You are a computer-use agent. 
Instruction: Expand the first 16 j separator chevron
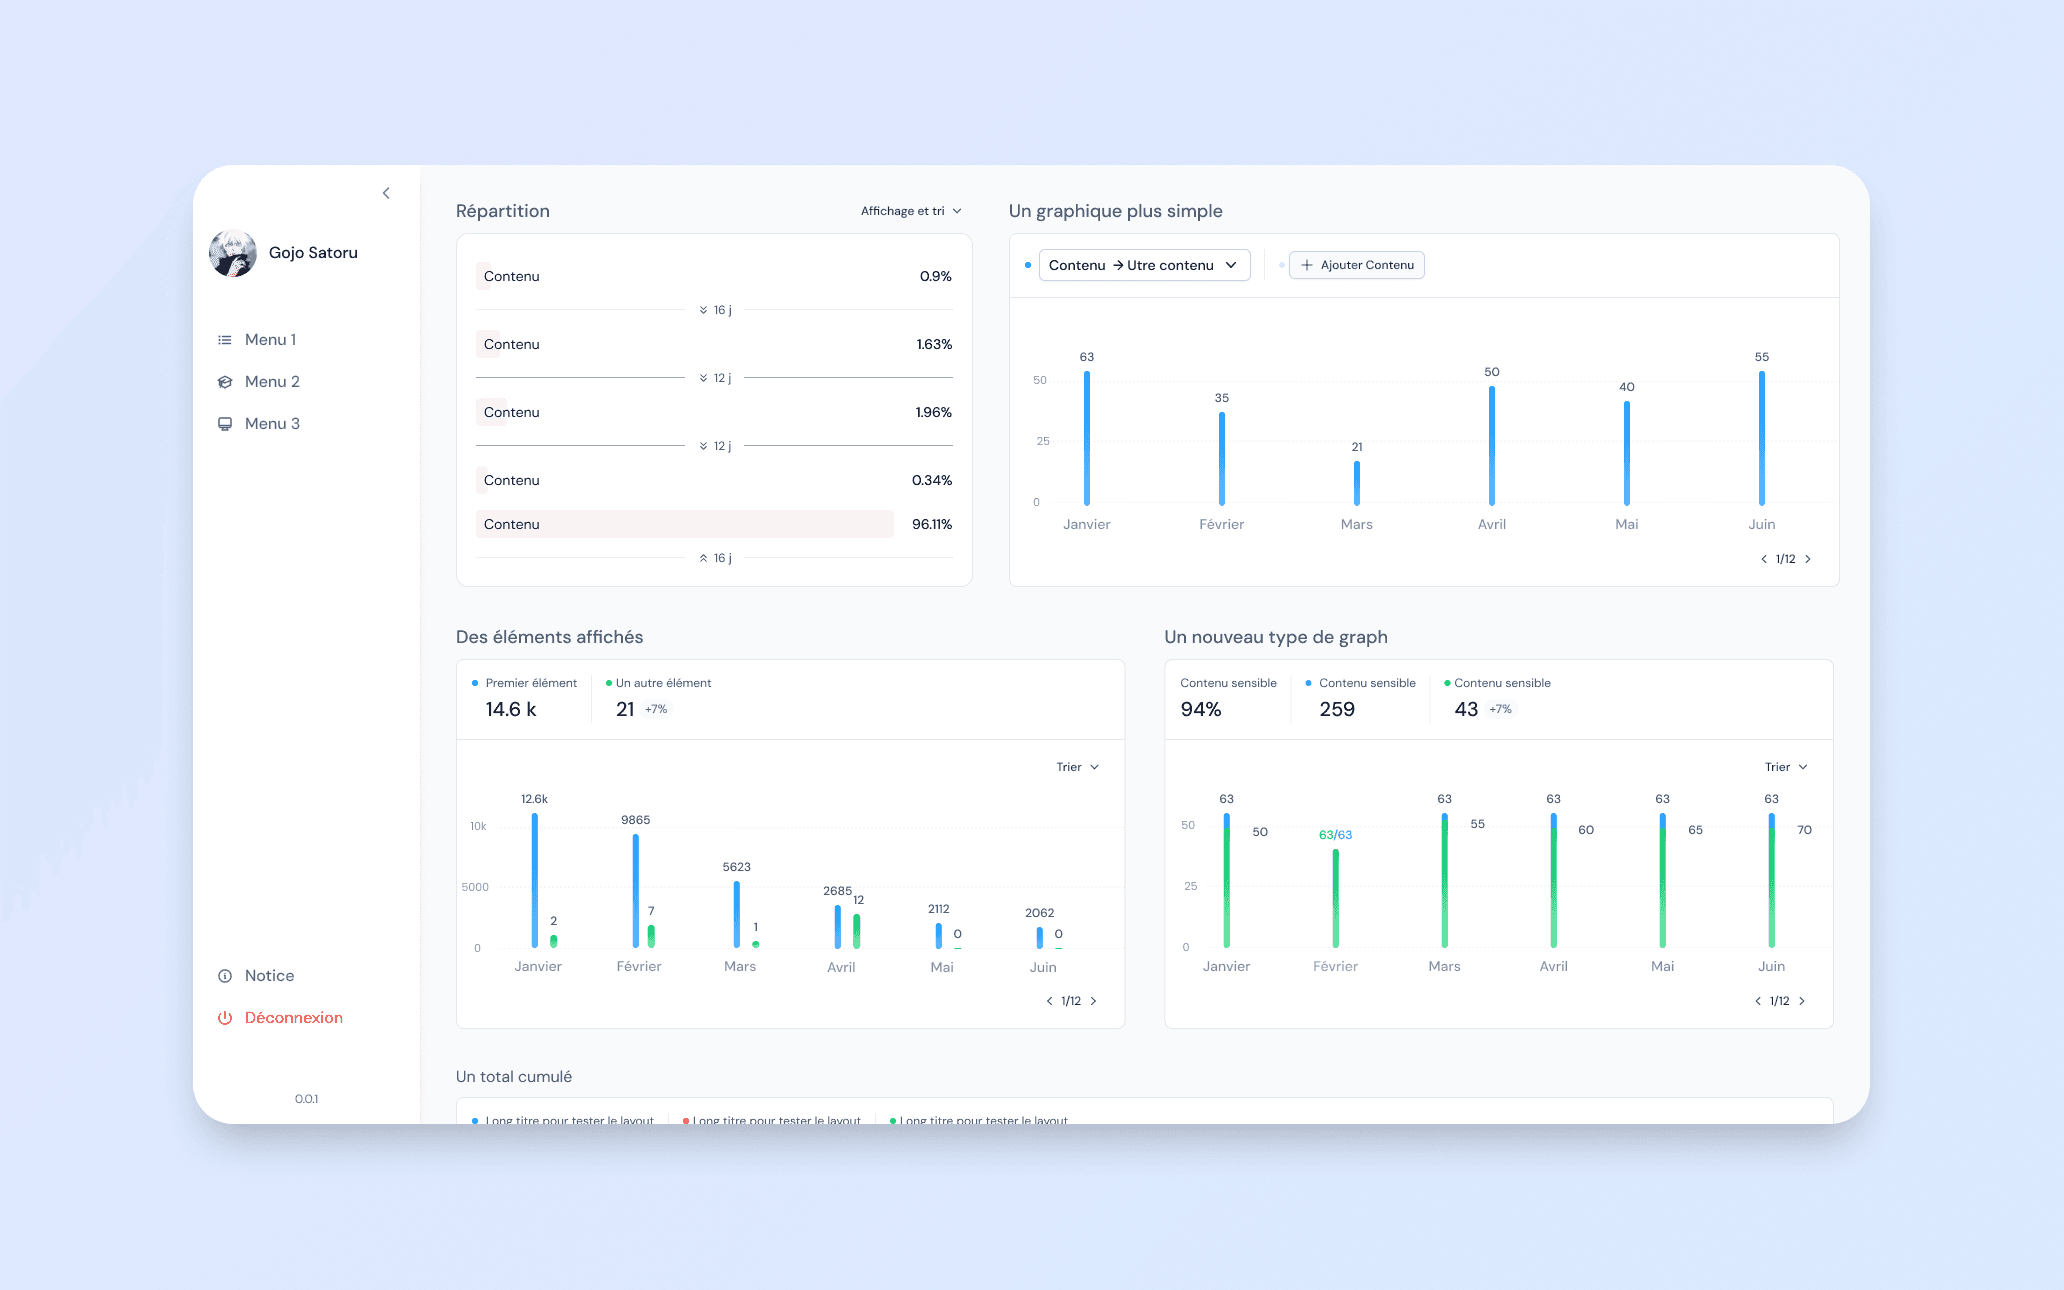click(x=704, y=310)
